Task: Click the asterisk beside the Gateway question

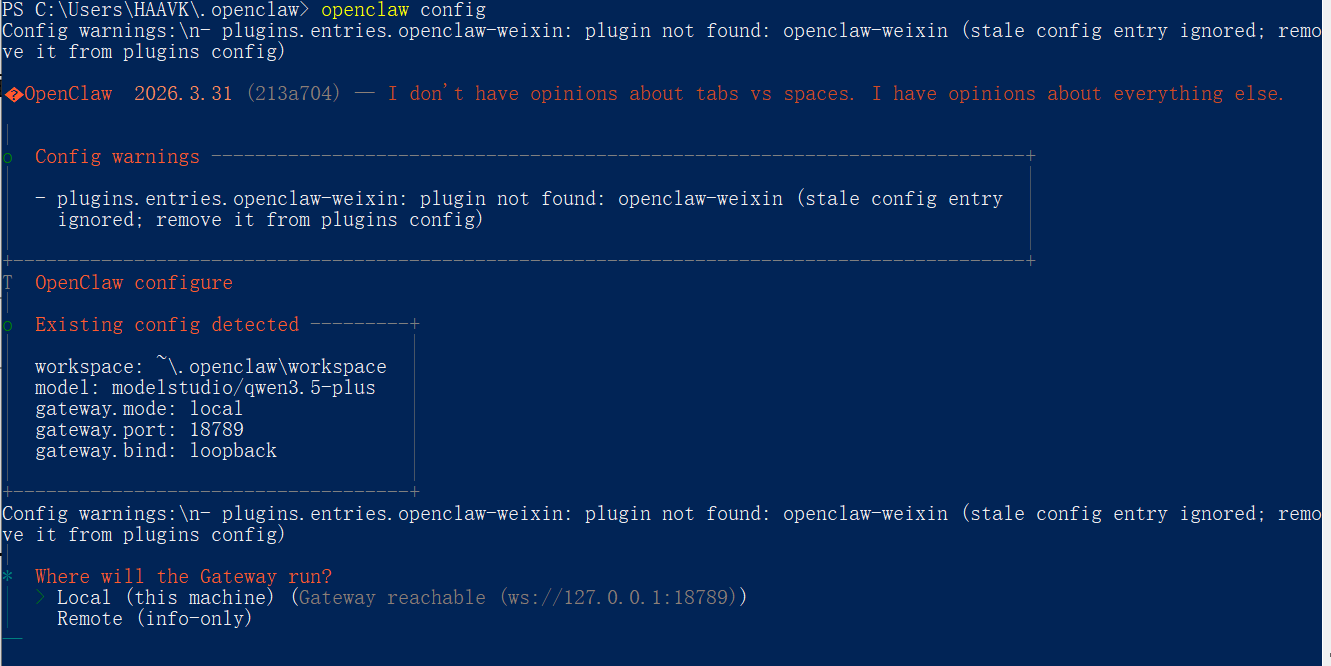Action: (8, 577)
